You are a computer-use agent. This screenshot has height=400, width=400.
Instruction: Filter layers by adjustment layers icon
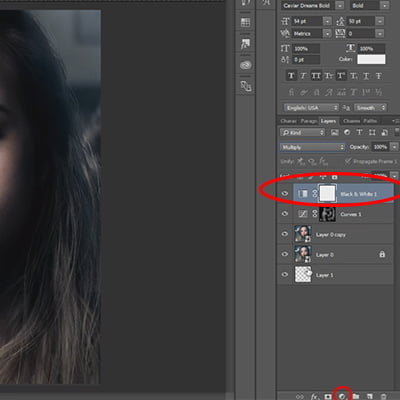(x=347, y=132)
